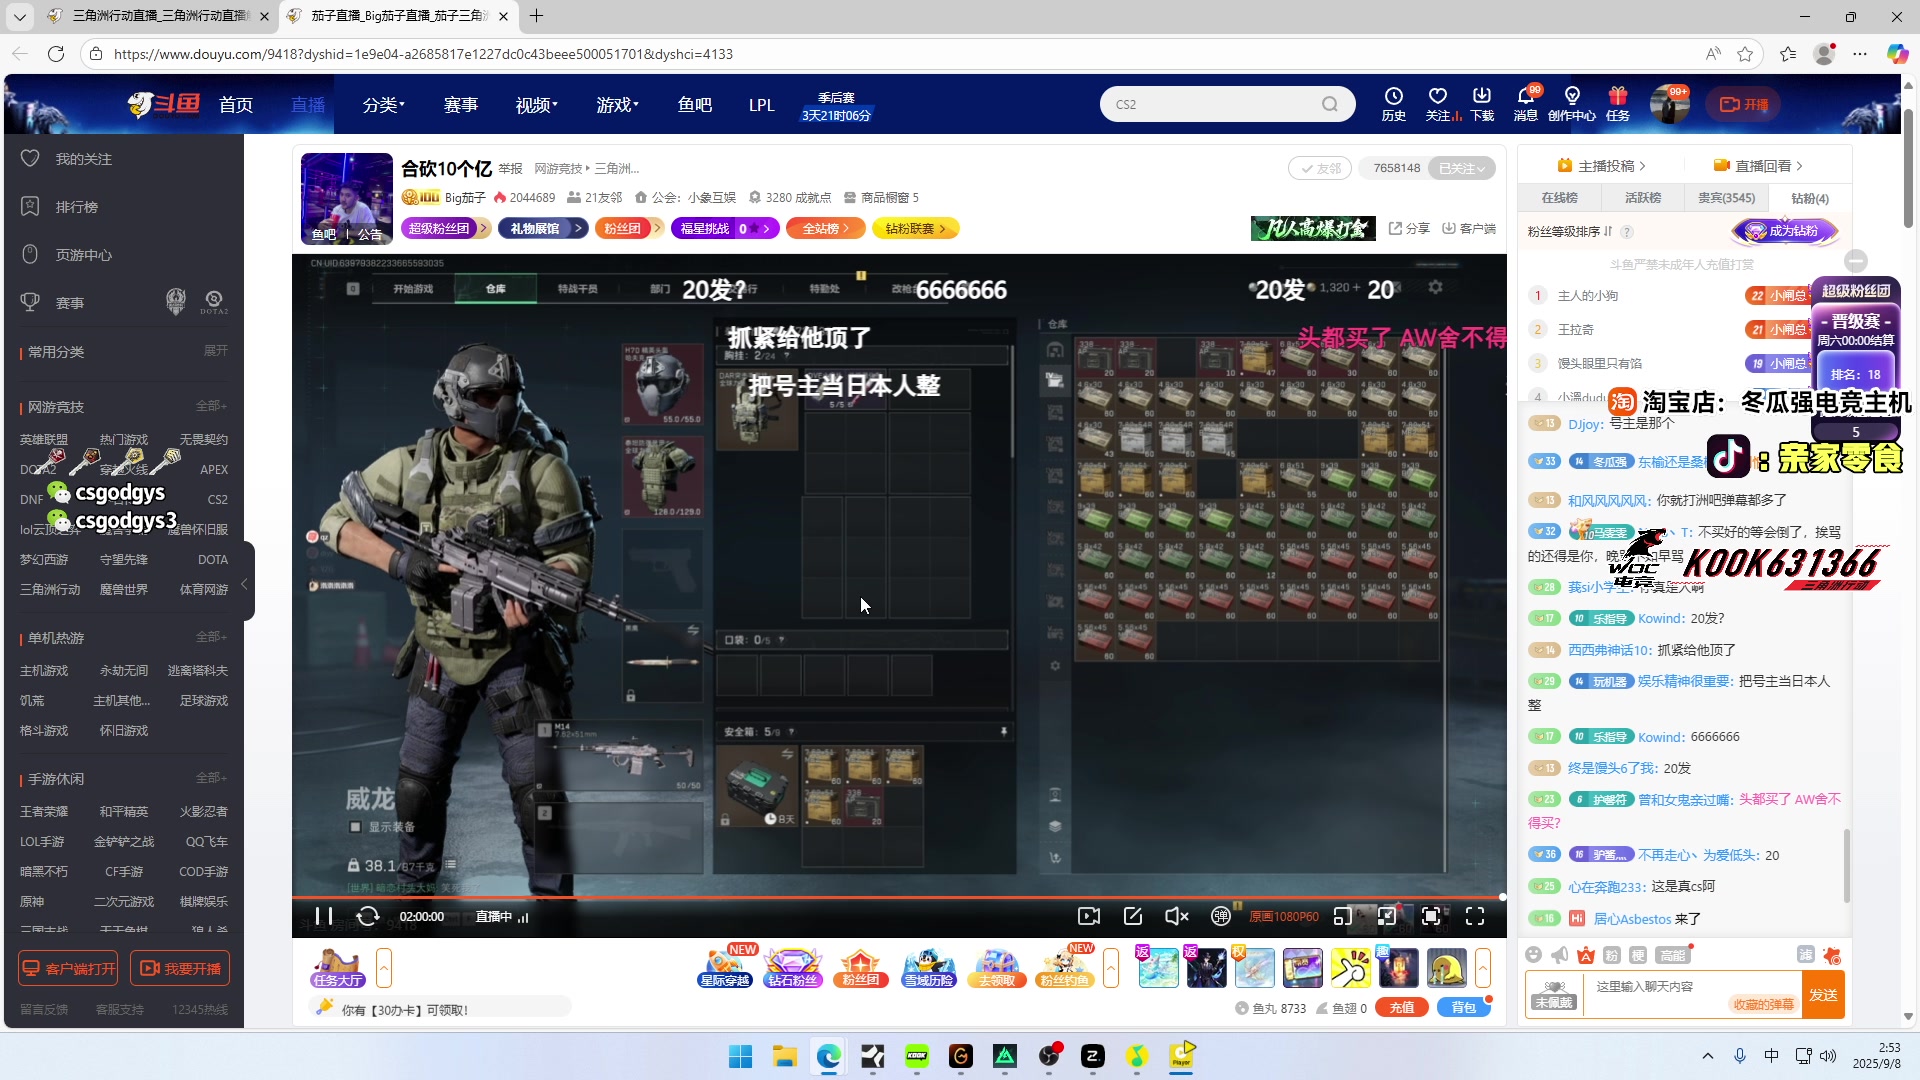Screen dimensions: 1920x1080
Task: Open the 任务 gift icon
Action: (1618, 103)
